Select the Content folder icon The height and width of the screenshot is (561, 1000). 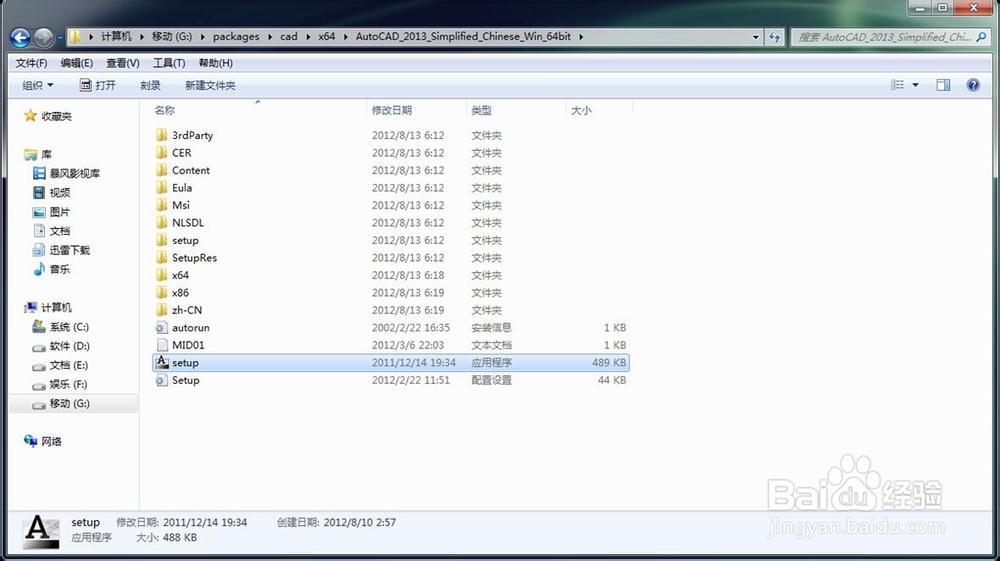[x=162, y=170]
